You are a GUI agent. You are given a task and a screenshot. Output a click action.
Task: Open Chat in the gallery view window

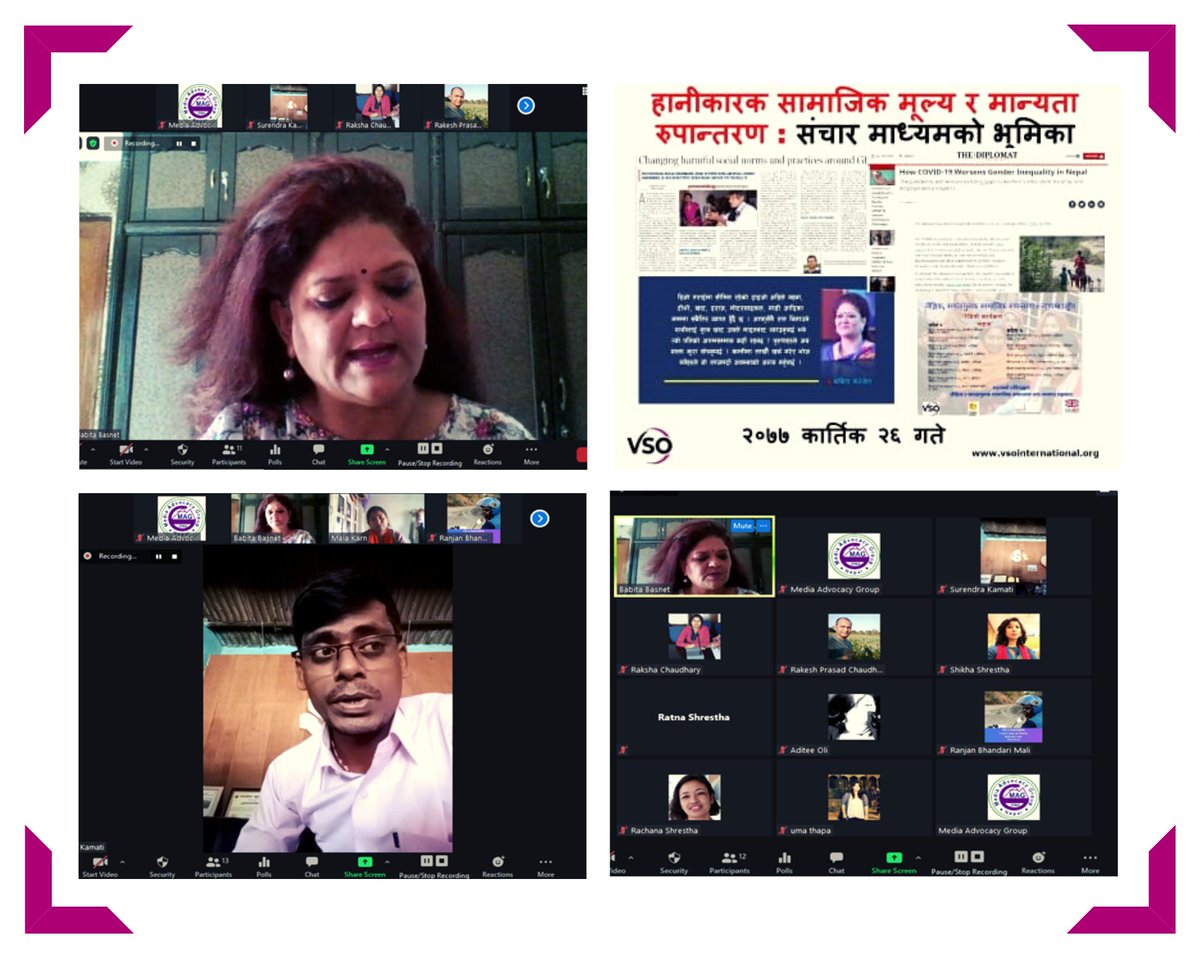[836, 864]
